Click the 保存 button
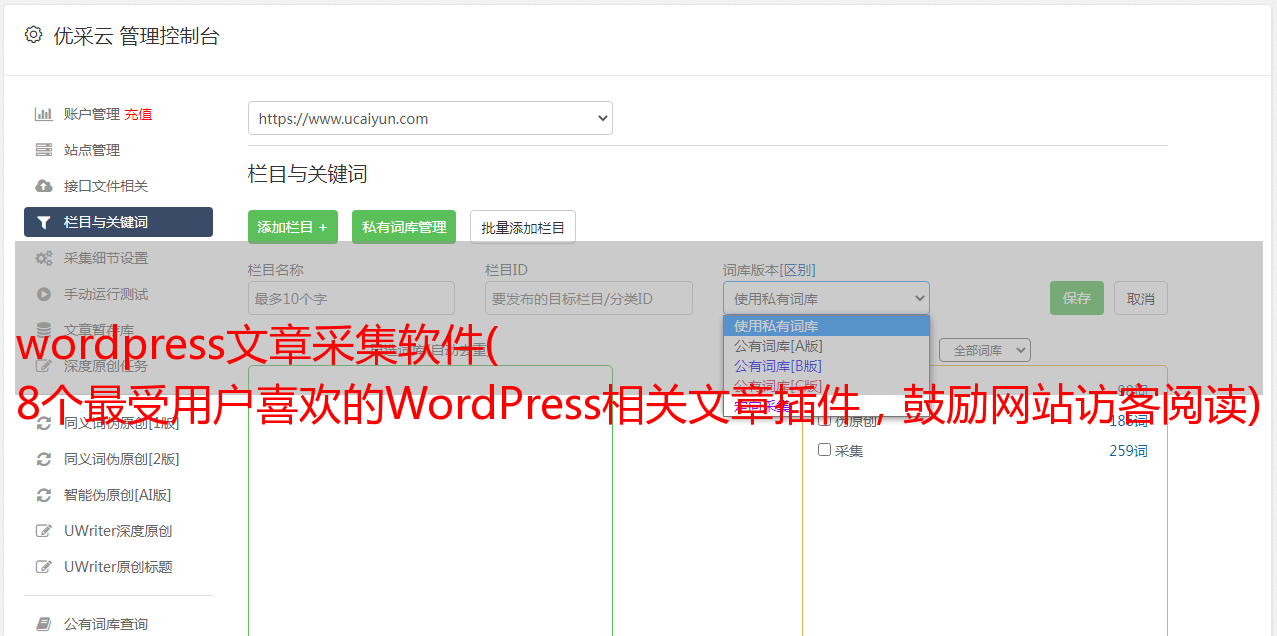This screenshot has height=636, width=1277. [x=1077, y=298]
